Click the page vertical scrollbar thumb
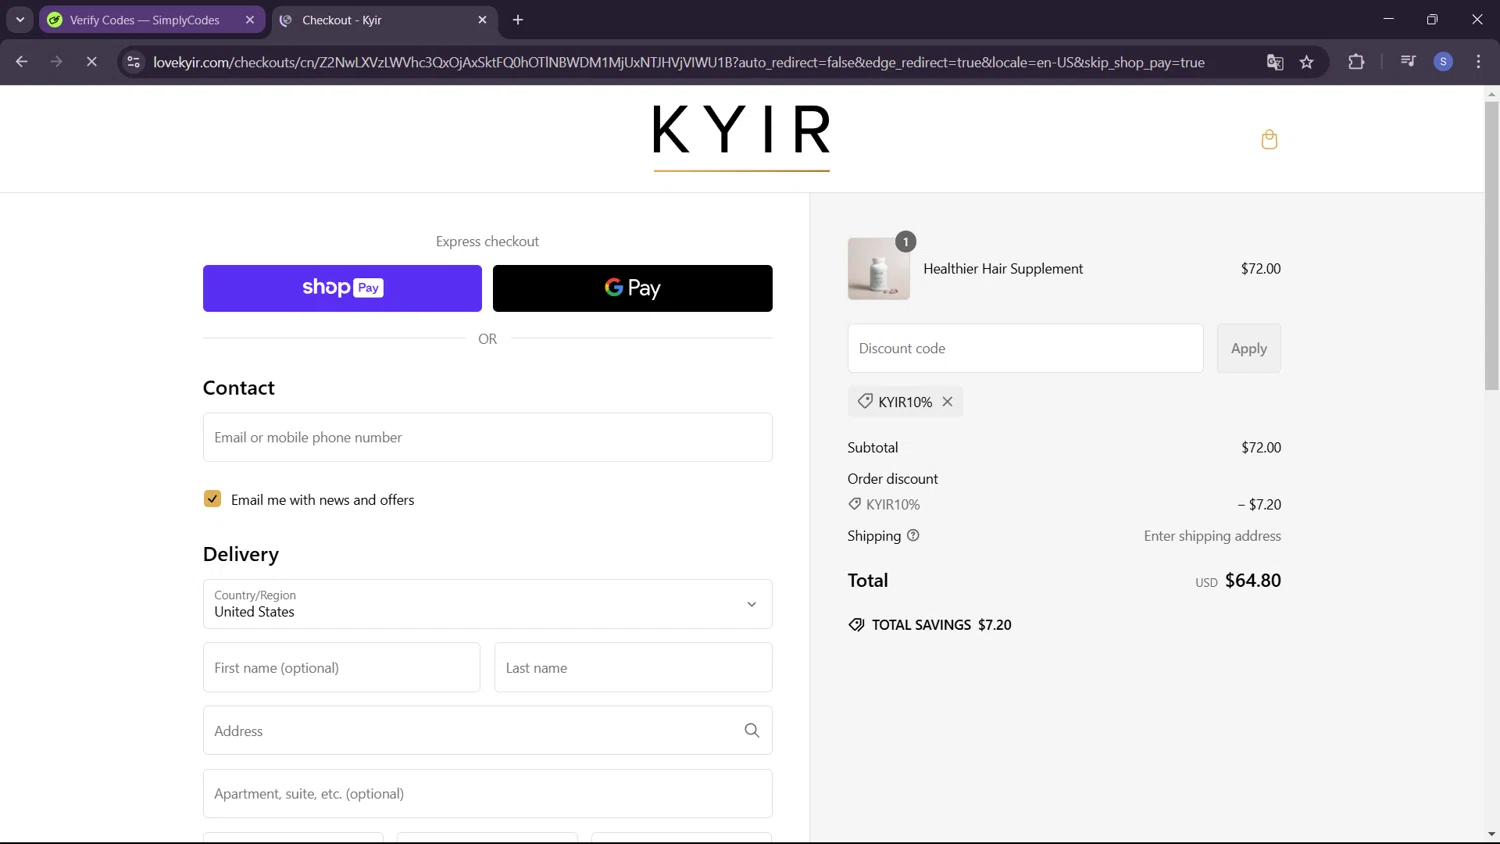The image size is (1500, 844). (x=1491, y=245)
